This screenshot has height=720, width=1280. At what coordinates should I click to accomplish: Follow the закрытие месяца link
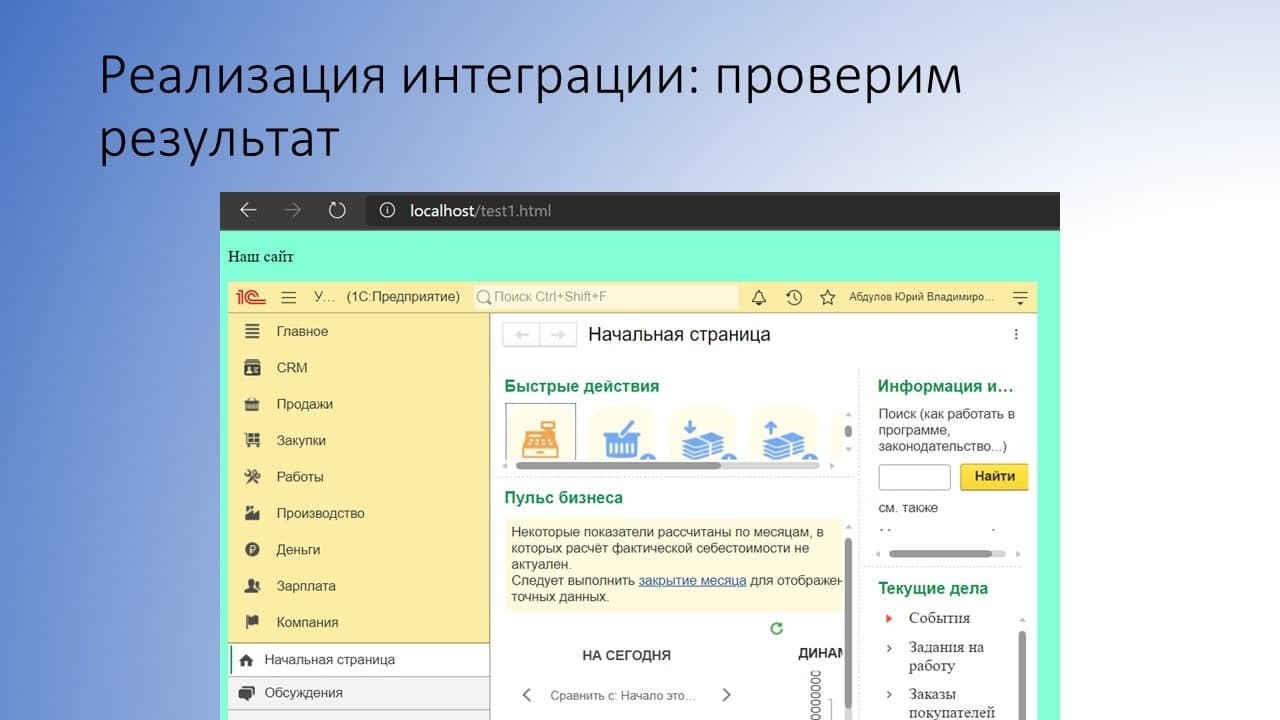(692, 580)
